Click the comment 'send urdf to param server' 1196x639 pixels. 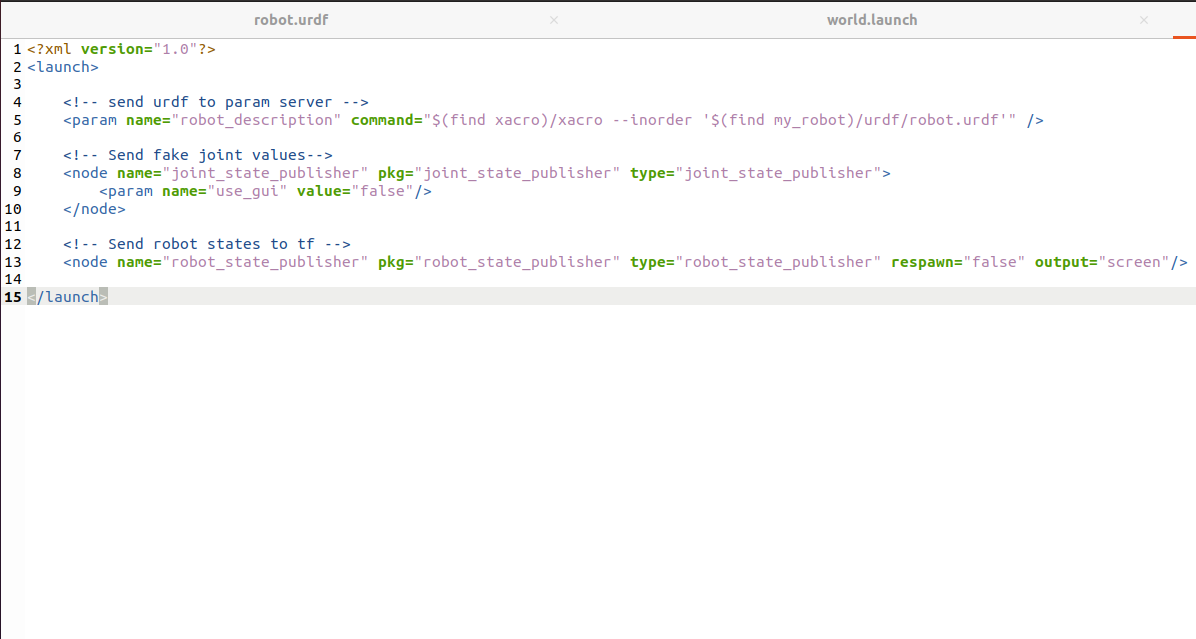click(x=216, y=102)
